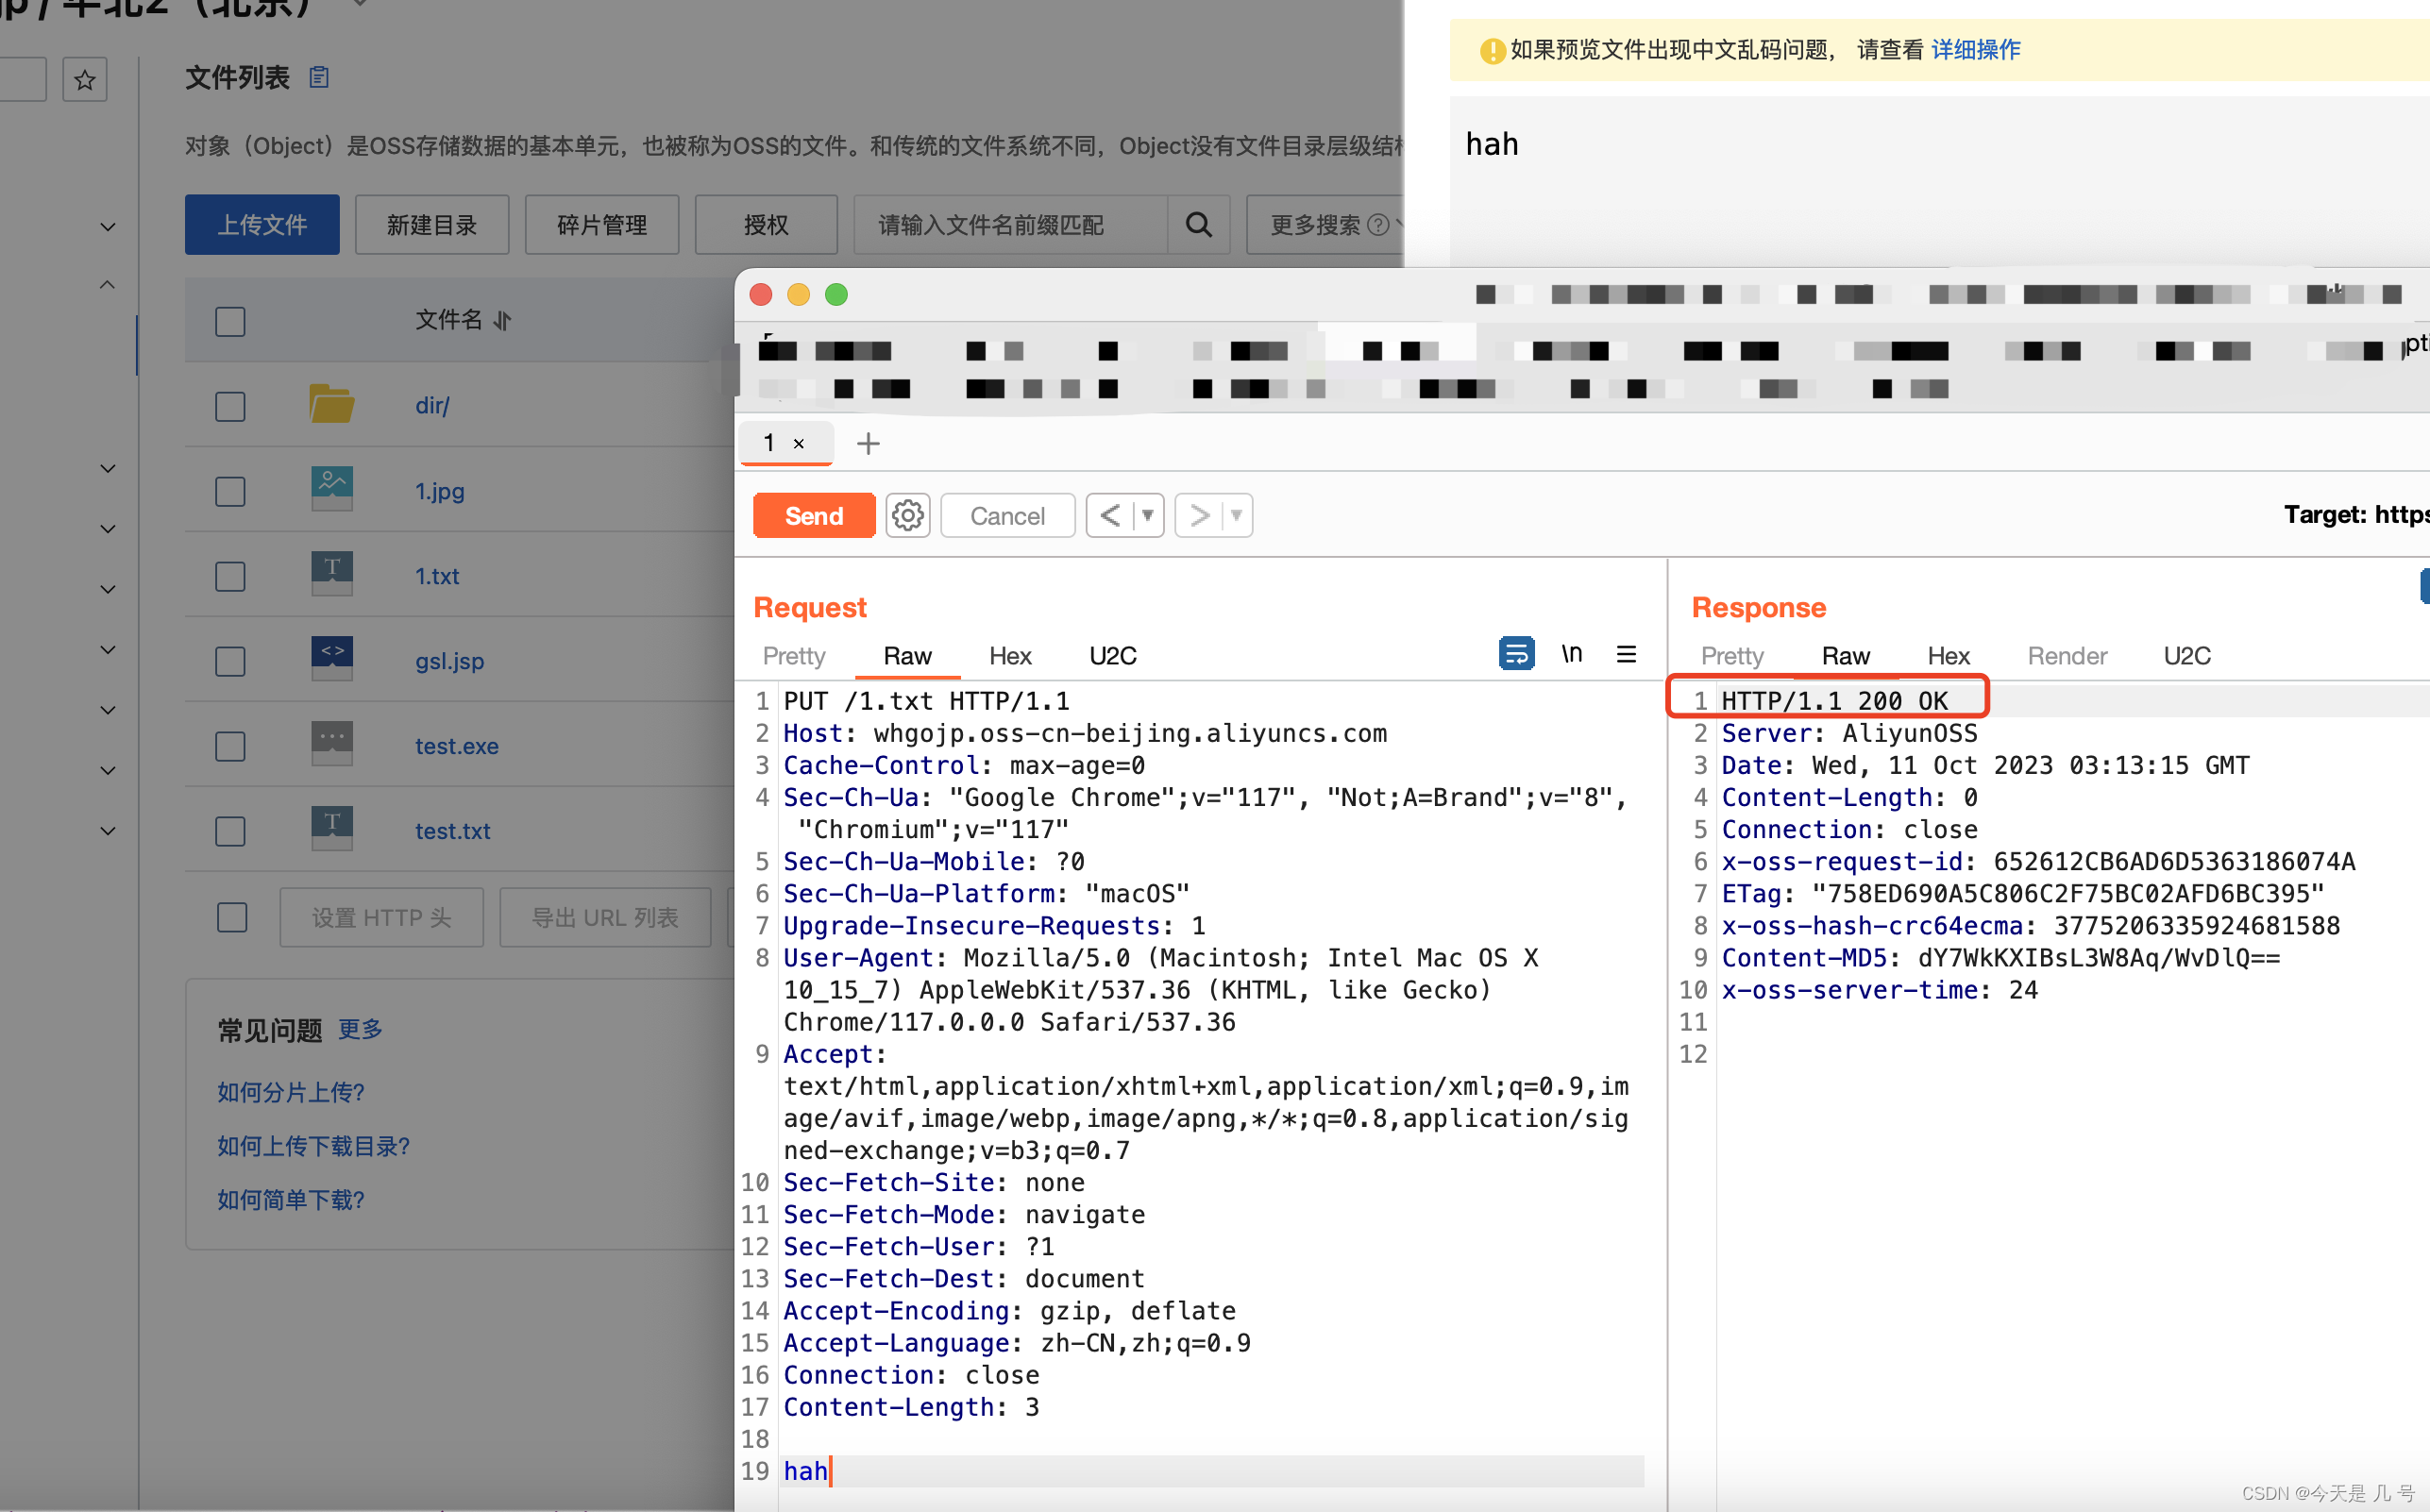Open the back history dropdown arrow
The image size is (2430, 1512).
click(1148, 516)
